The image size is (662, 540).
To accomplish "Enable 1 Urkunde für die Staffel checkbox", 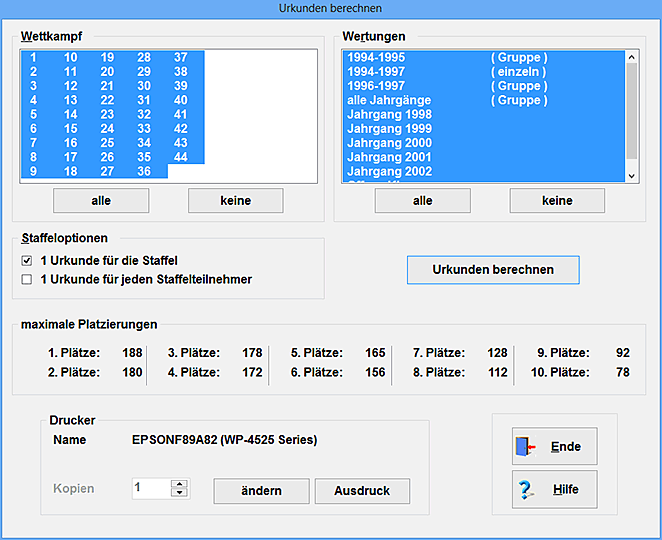I will pyautogui.click(x=27, y=261).
